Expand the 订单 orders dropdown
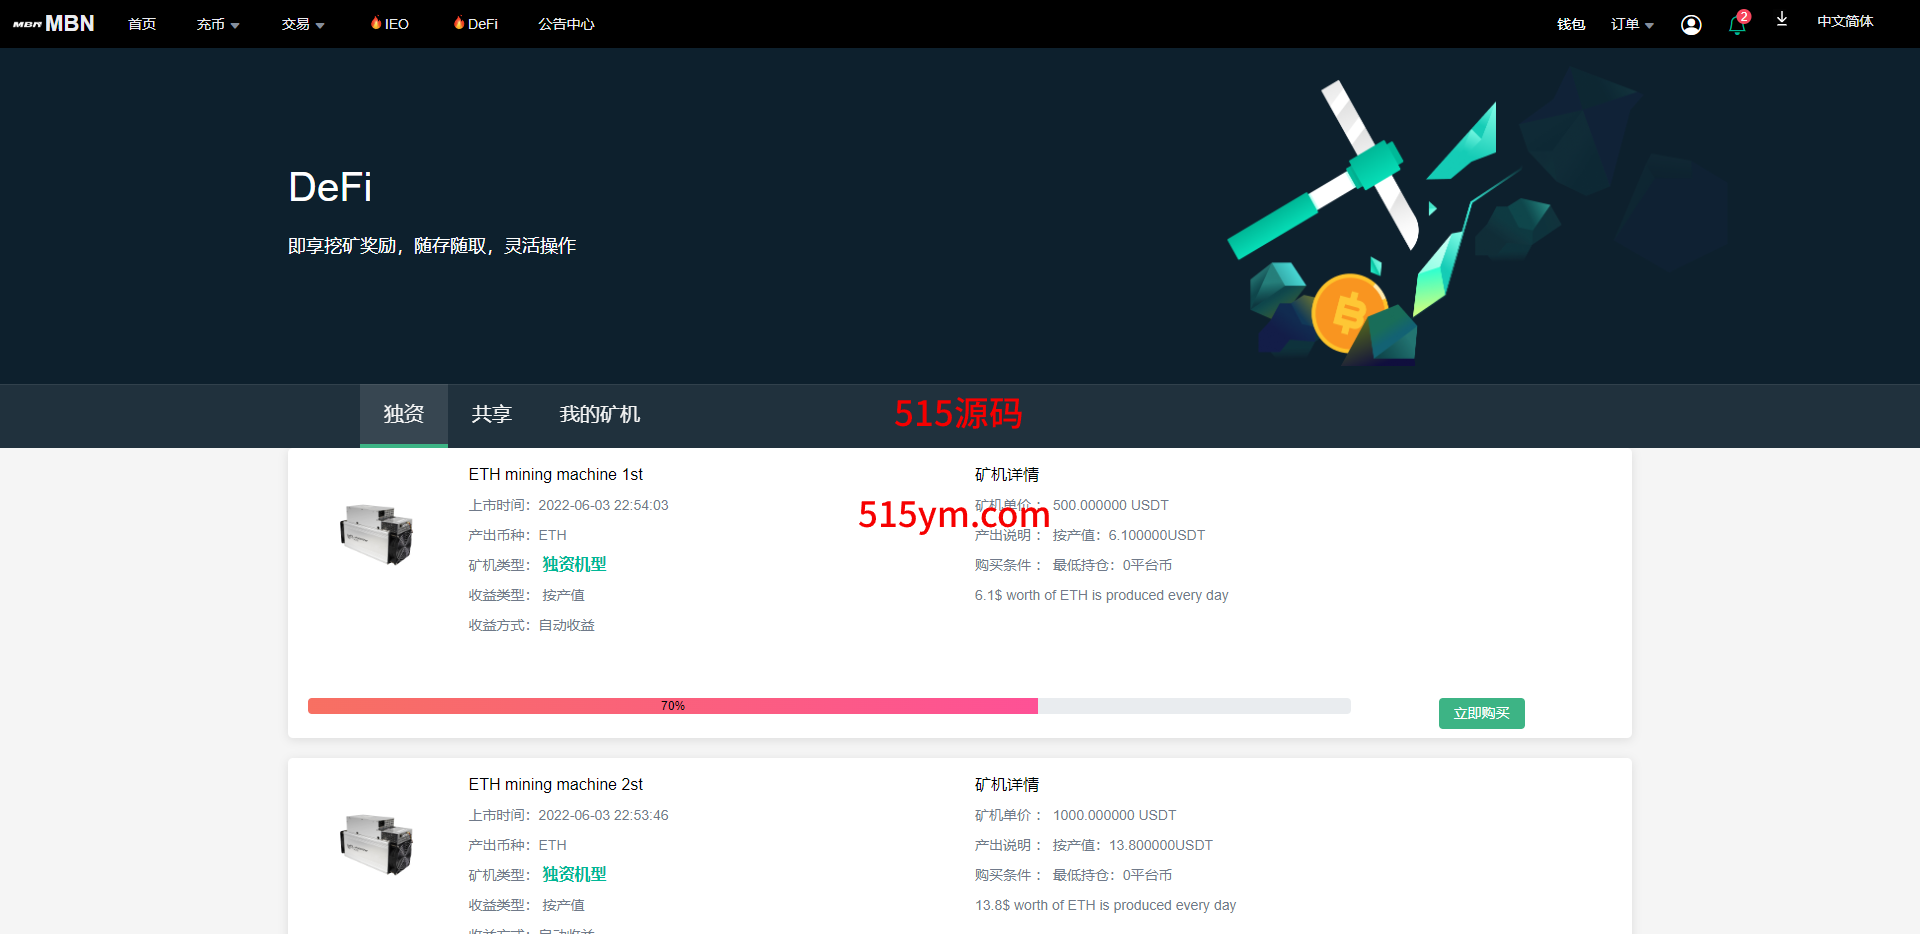 (1631, 24)
